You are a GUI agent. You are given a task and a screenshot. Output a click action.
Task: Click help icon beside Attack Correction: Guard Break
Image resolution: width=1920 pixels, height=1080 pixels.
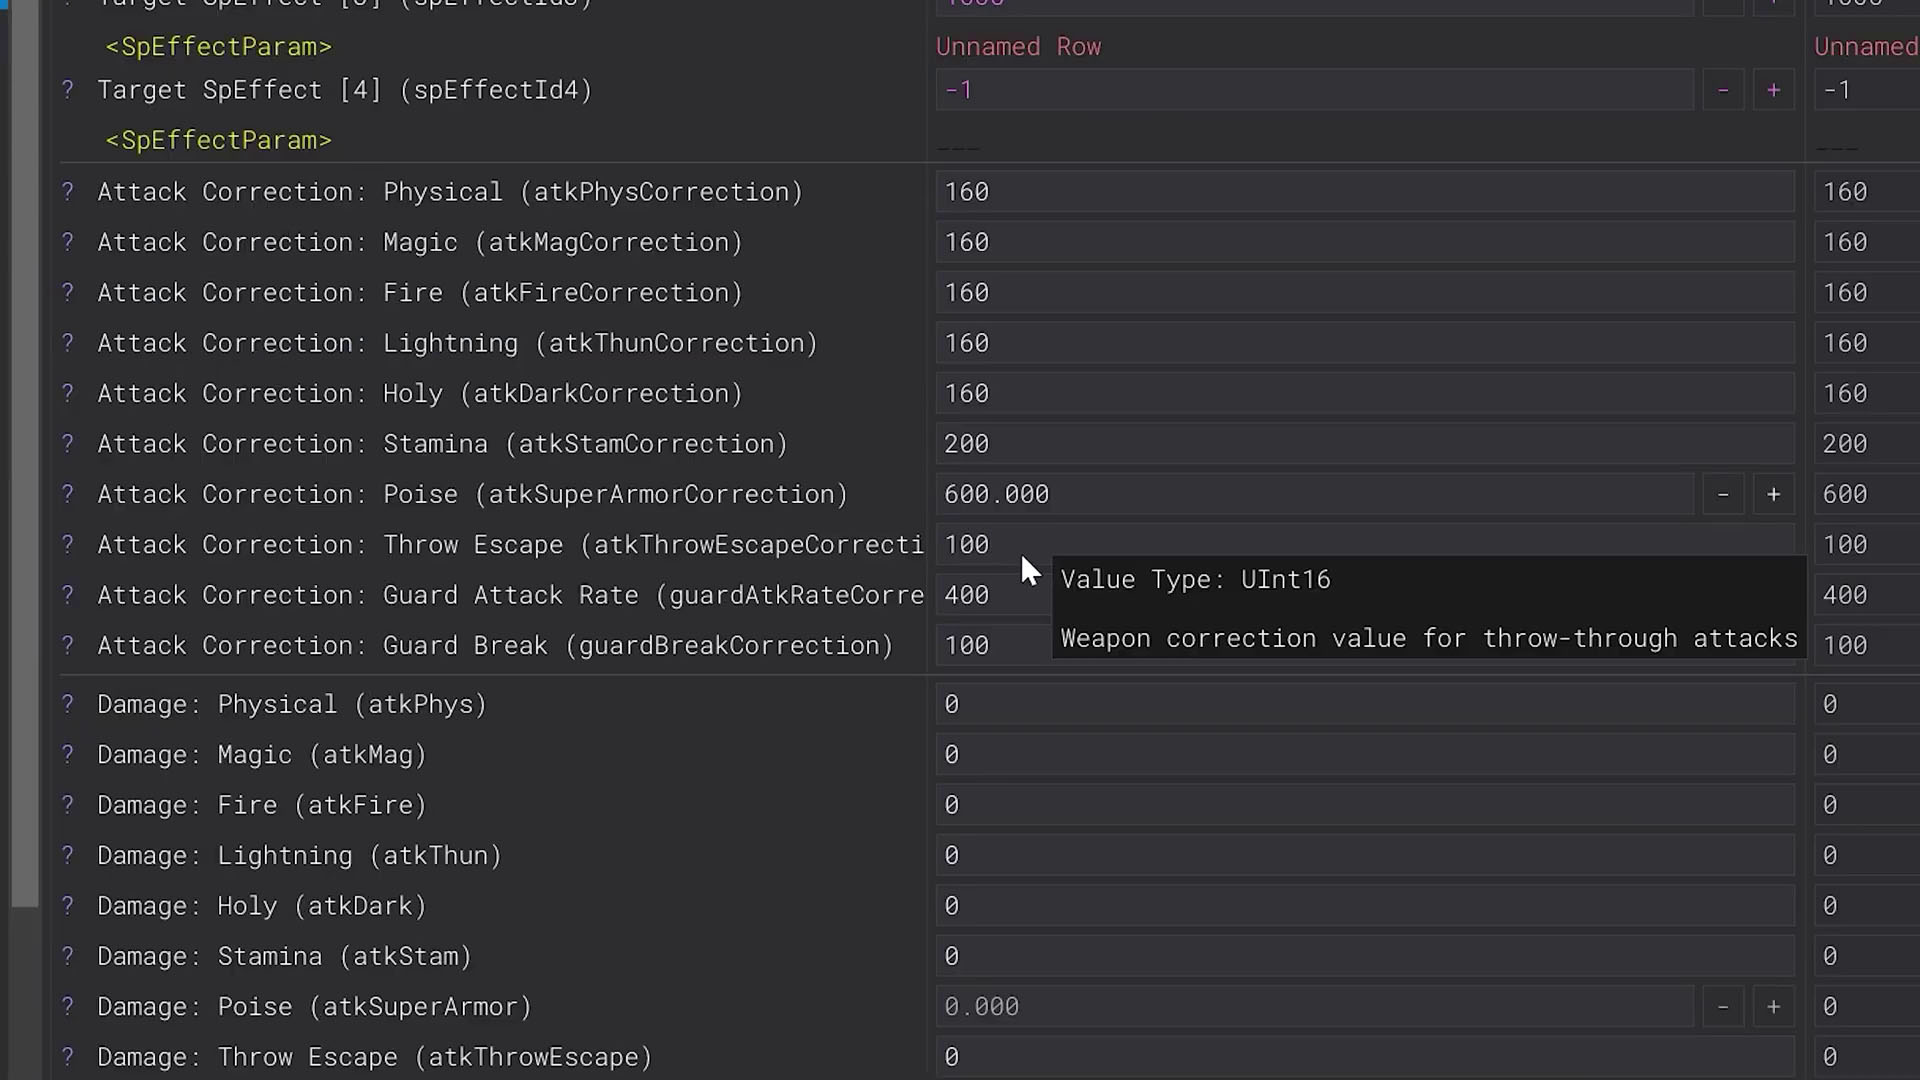(x=68, y=646)
